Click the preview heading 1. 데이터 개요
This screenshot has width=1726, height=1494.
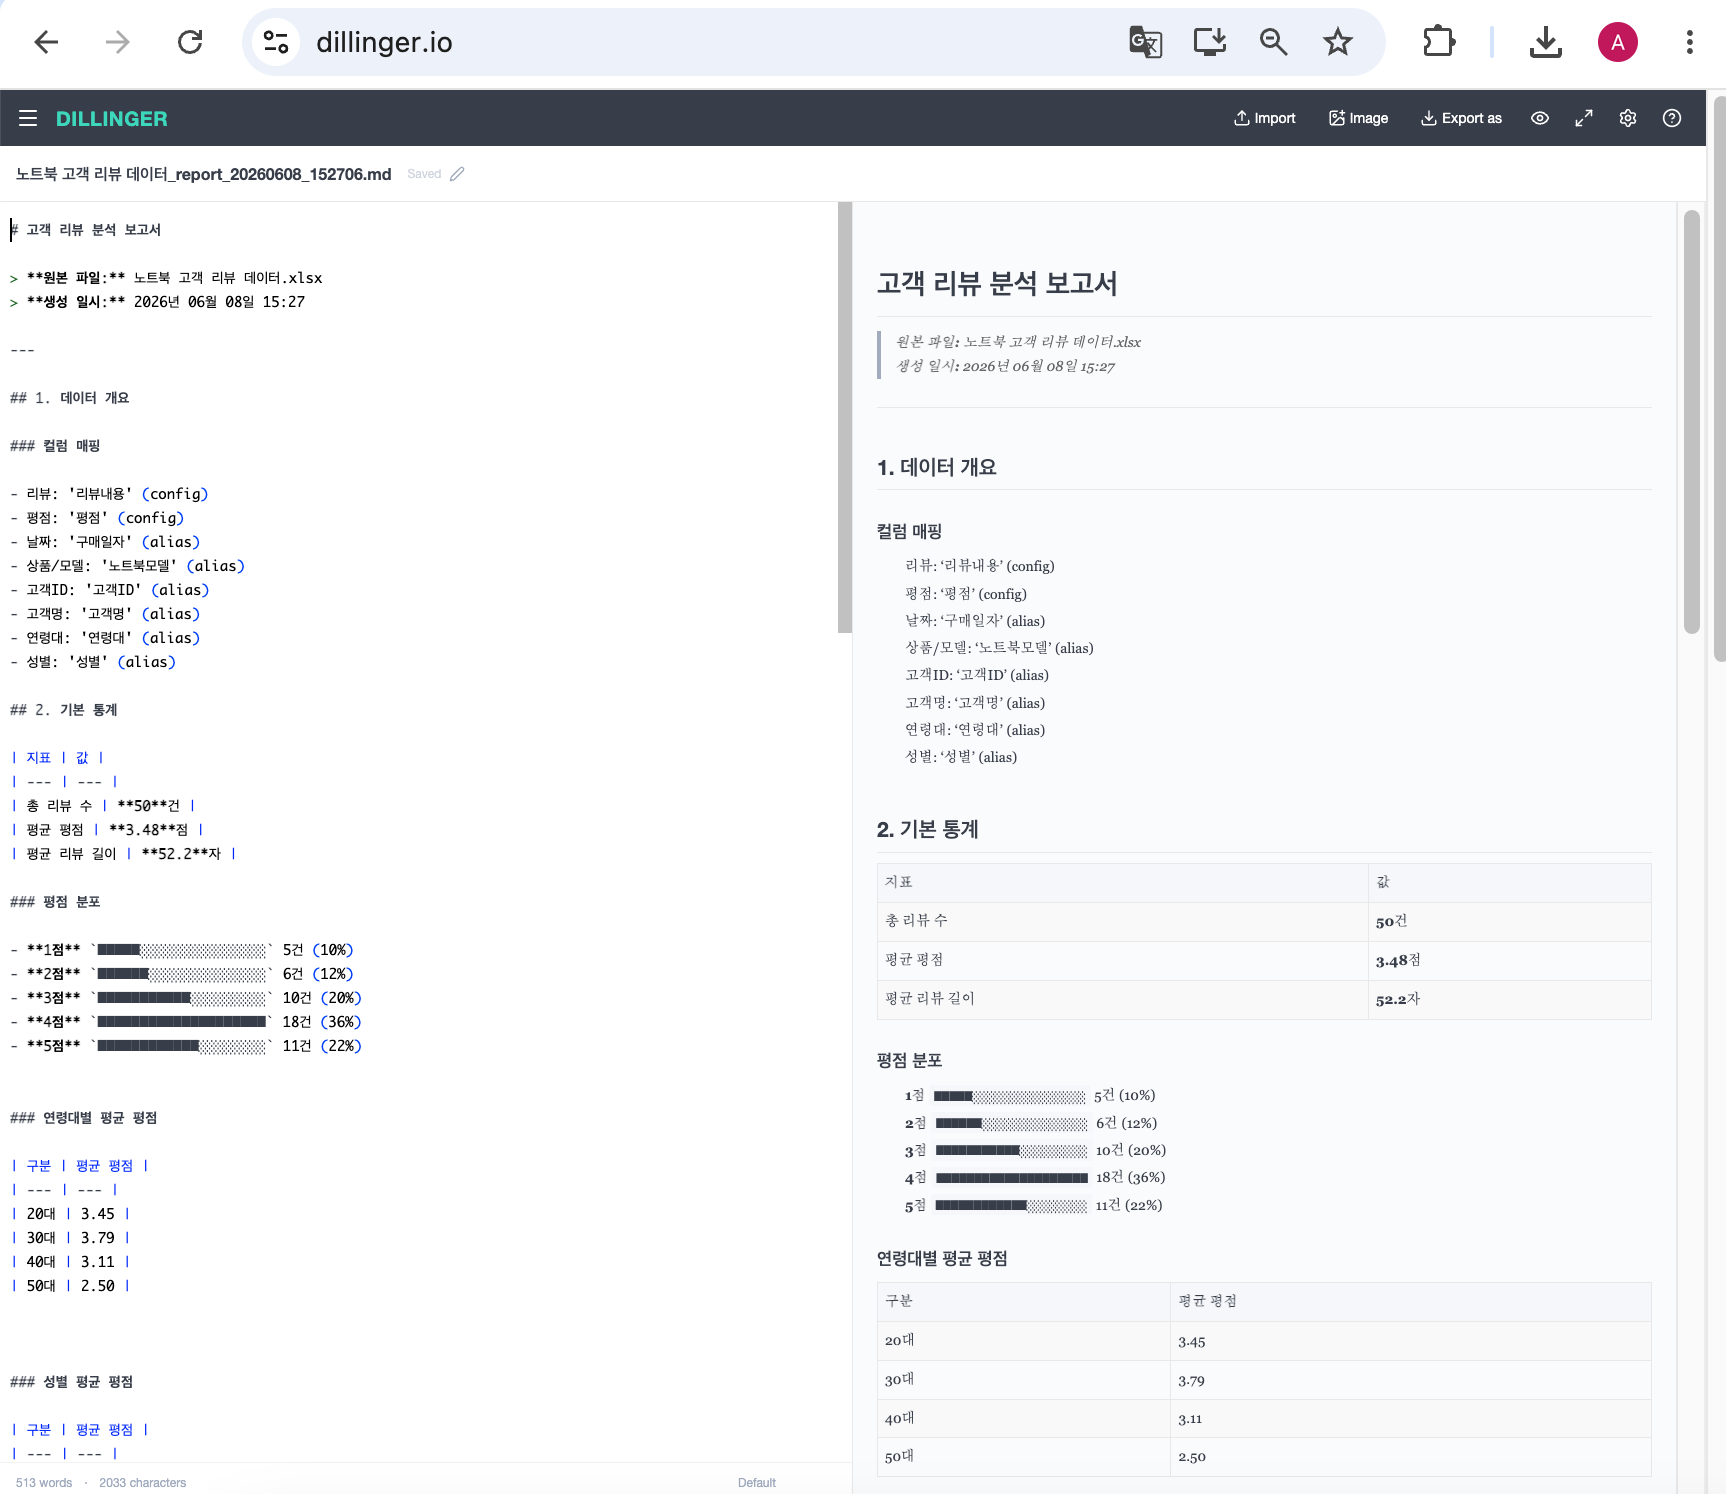pos(937,467)
